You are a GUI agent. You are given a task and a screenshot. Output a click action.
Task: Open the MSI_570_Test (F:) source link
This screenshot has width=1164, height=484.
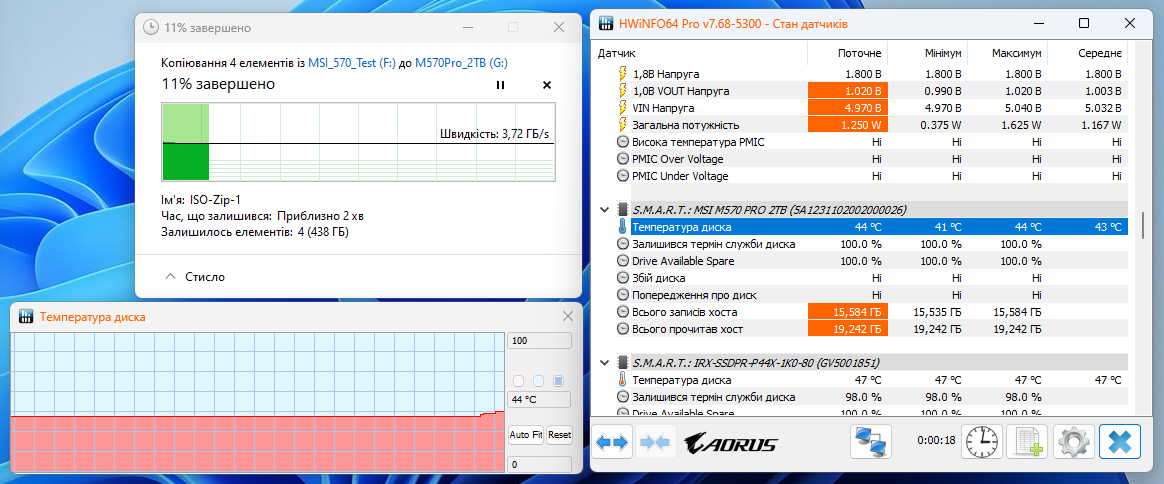352,63
